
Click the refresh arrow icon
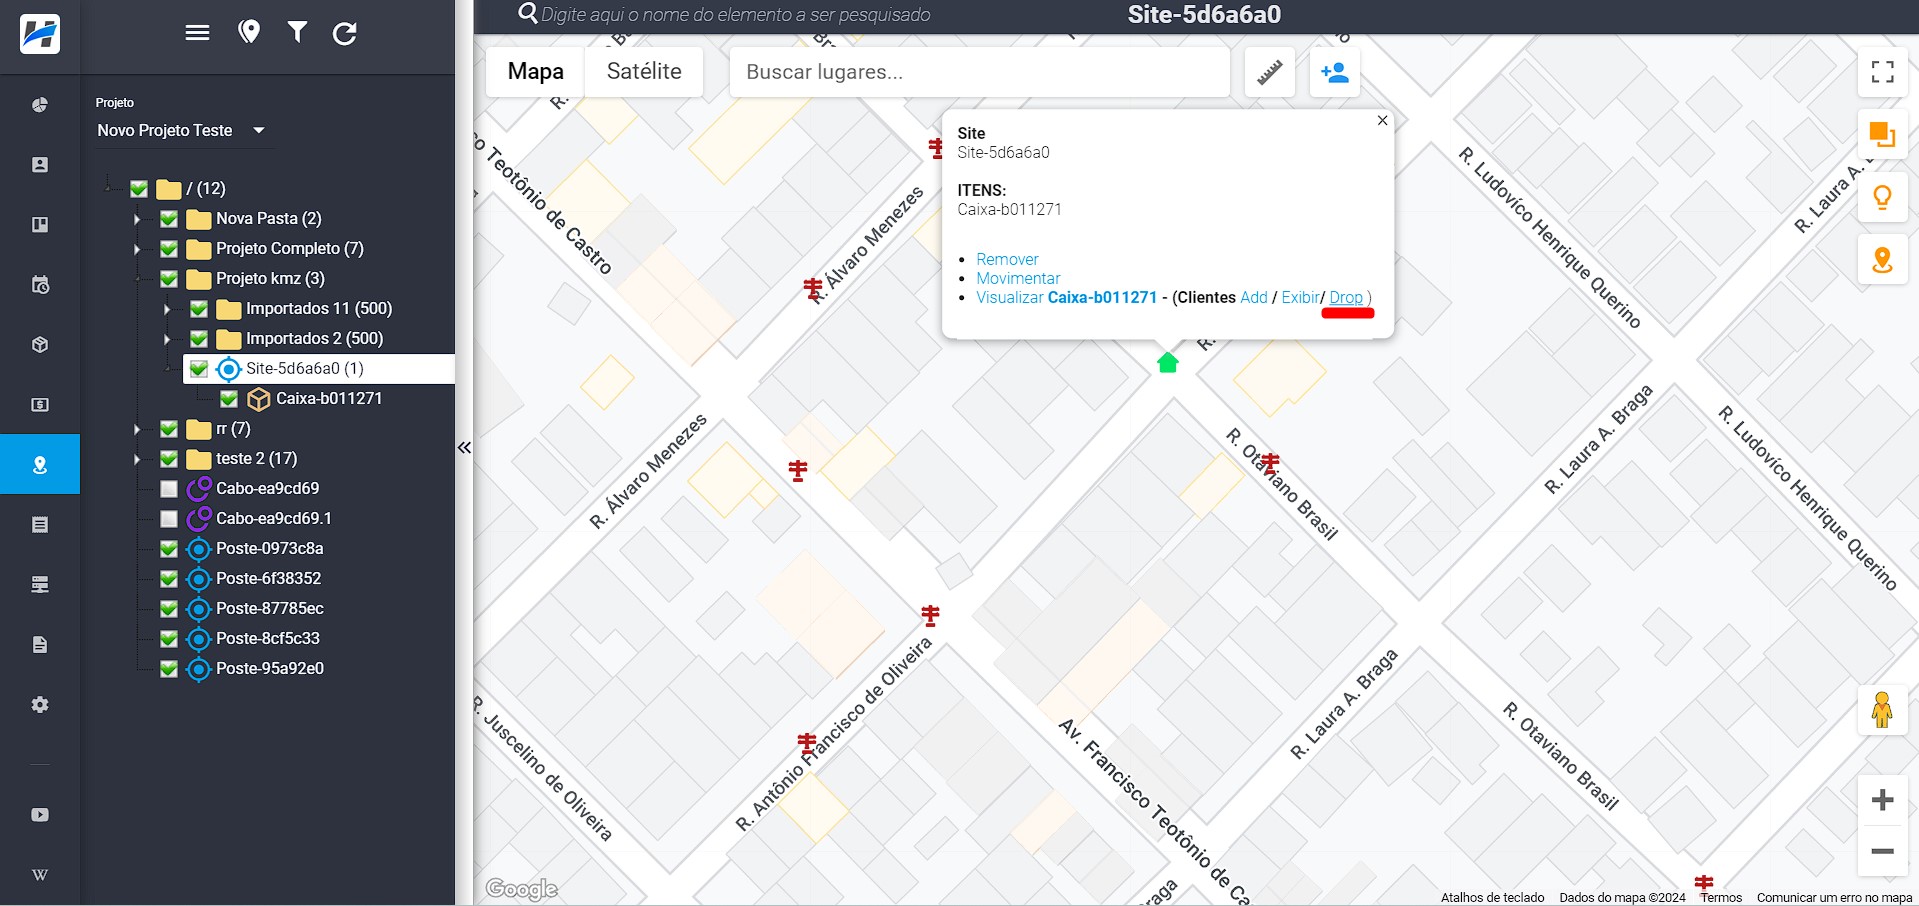(345, 34)
